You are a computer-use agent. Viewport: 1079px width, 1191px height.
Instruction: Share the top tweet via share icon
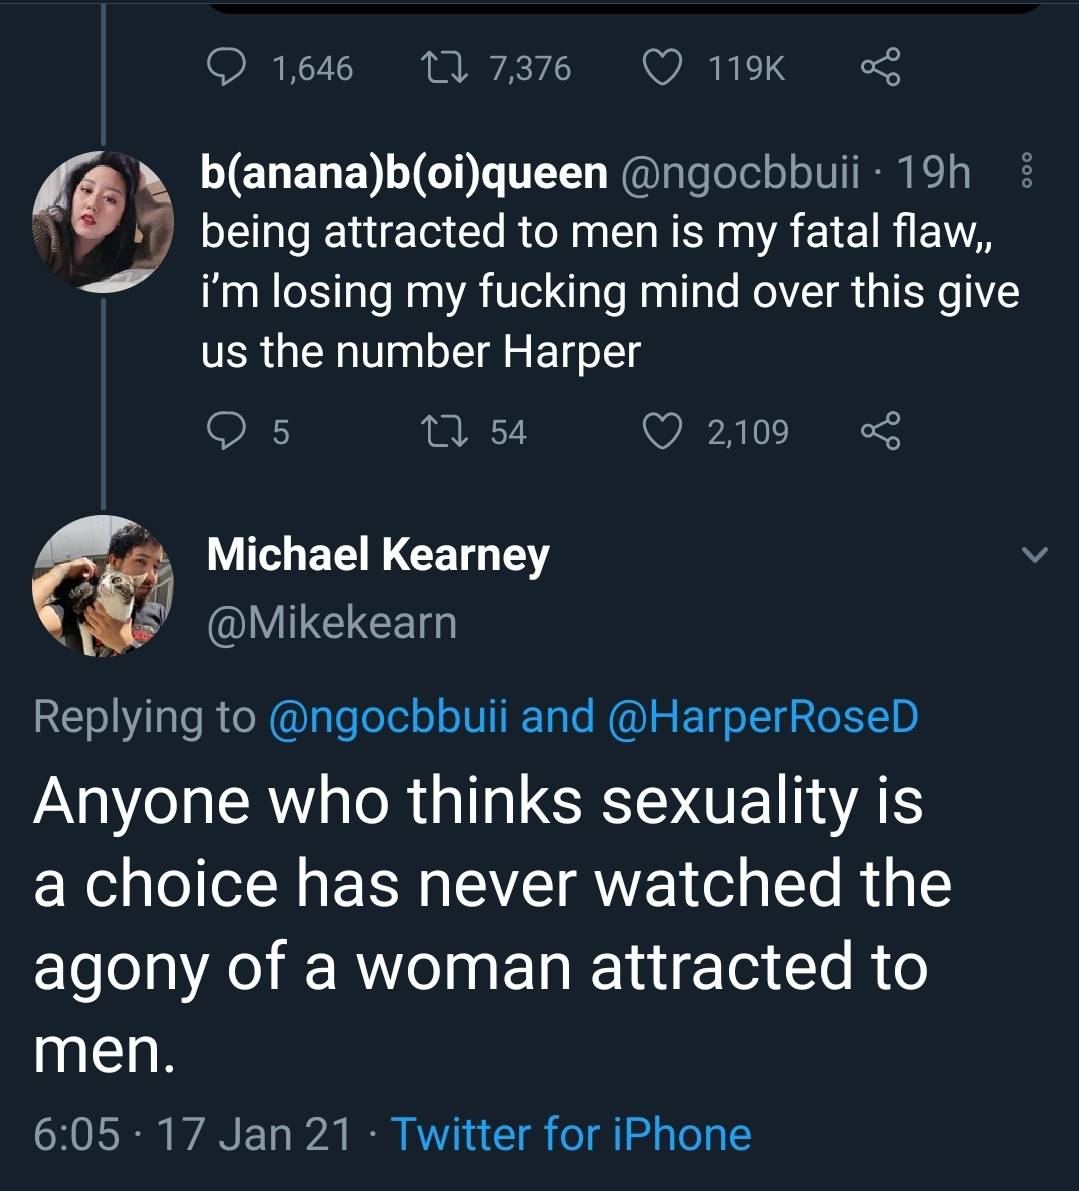[880, 67]
